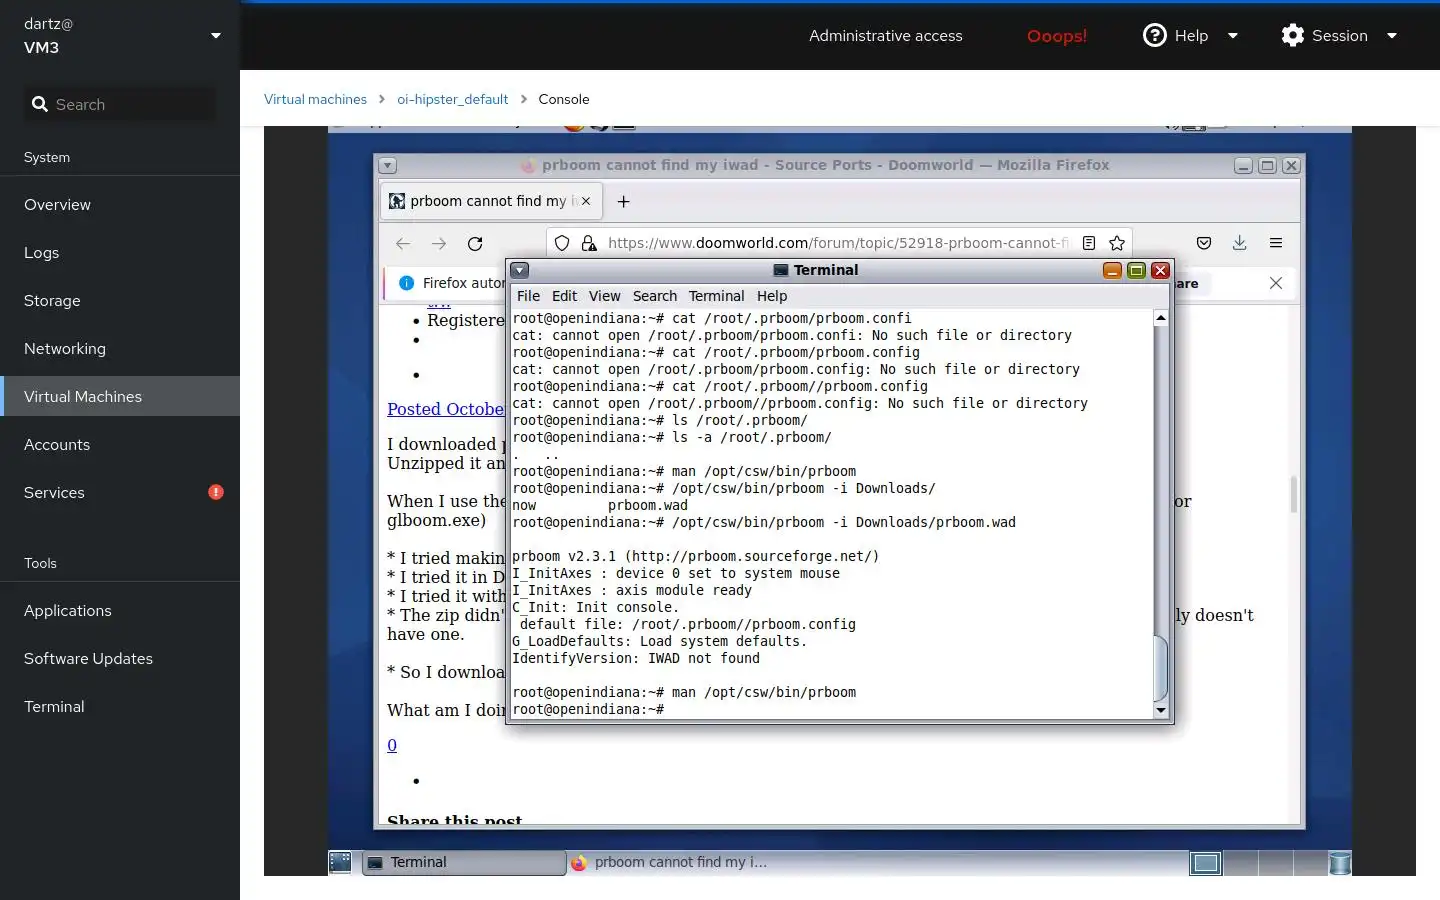Click Firefox page scrollbar thumb
Screen dimensions: 1440x900
pyautogui.click(x=1294, y=494)
